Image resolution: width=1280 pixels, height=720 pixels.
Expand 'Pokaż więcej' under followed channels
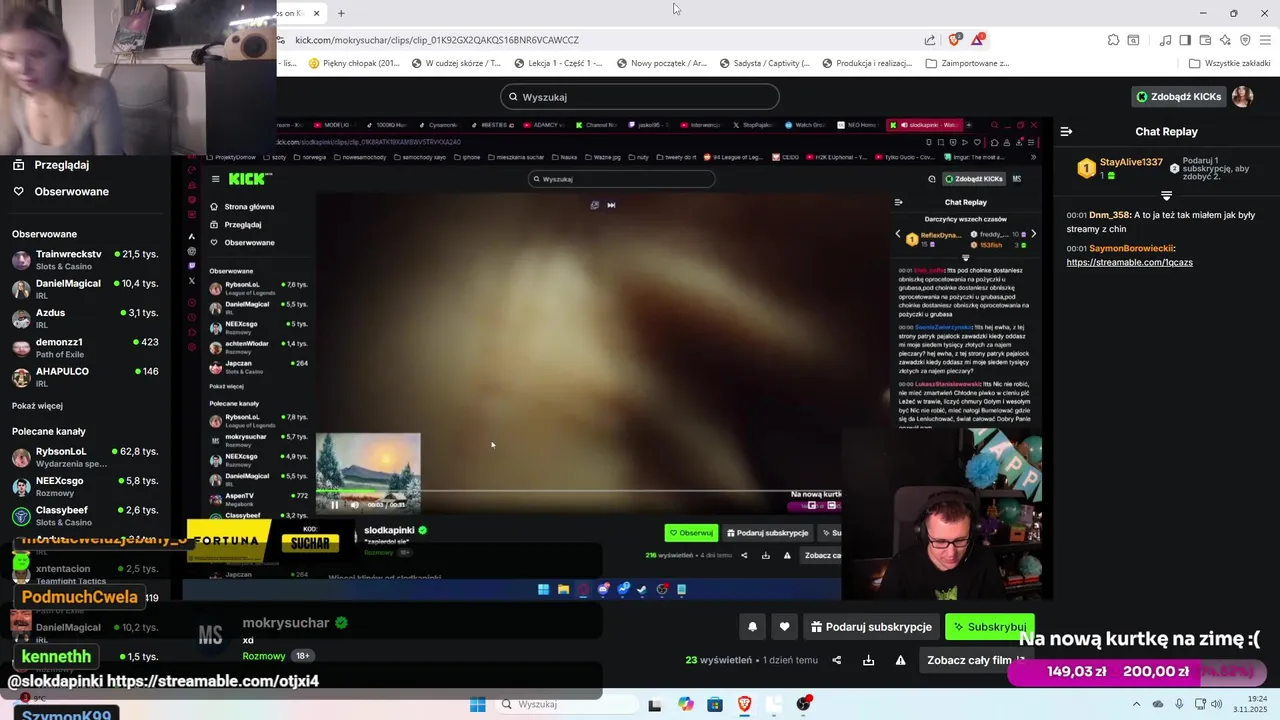click(37, 406)
